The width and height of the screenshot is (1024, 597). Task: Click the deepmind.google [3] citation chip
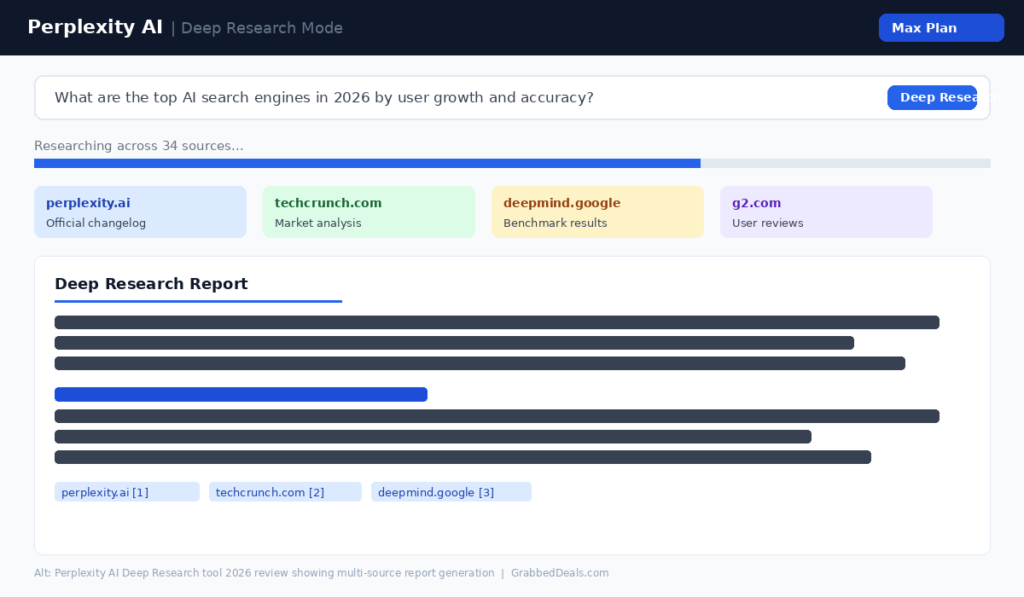451,492
